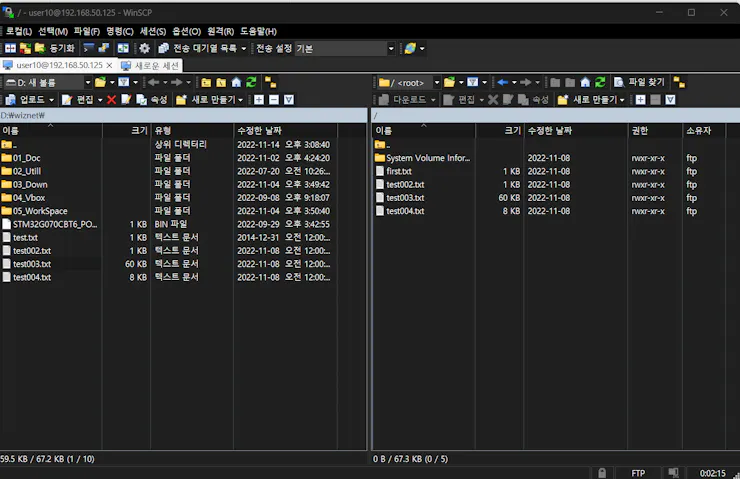Click the local 편집 button
Screen dimensions: 740x479
coord(79,100)
